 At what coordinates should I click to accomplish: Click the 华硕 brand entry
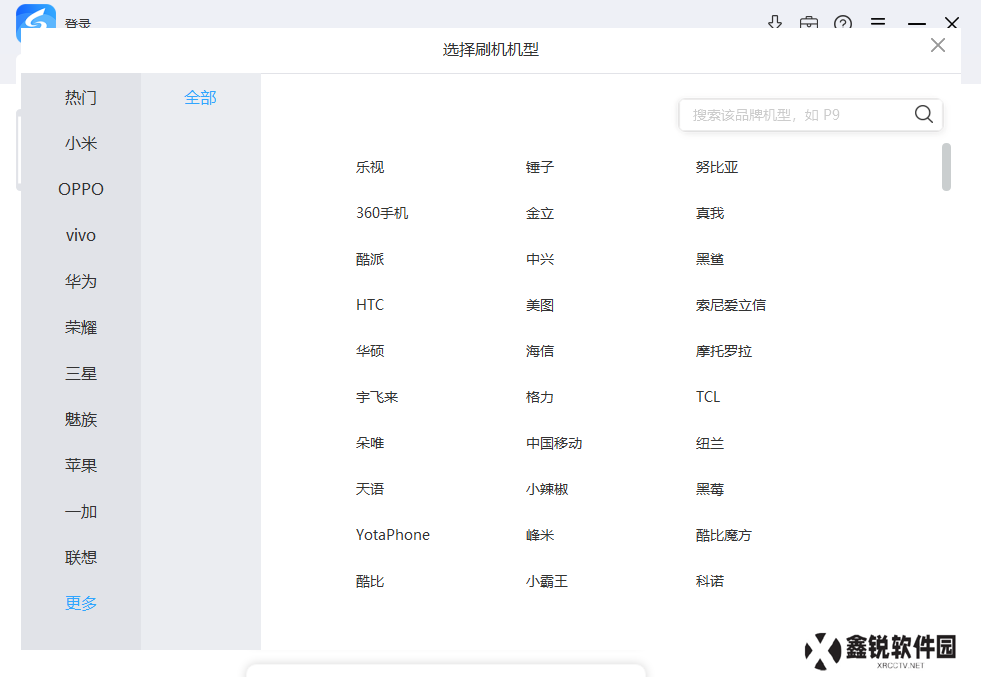370,351
